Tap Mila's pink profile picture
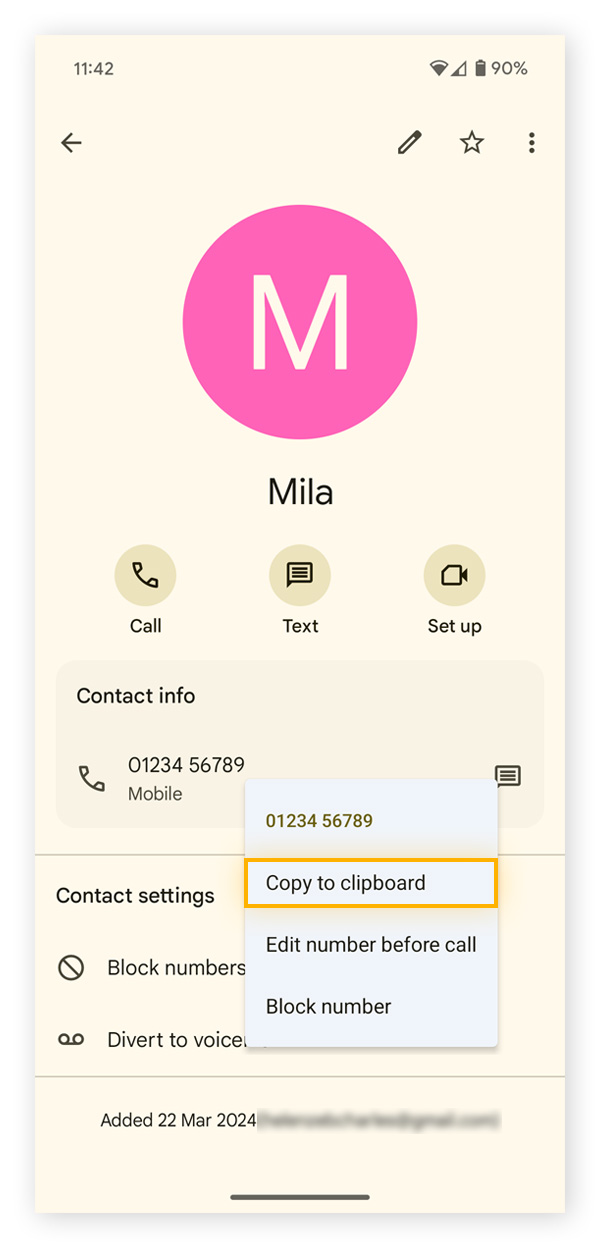600x1248 pixels. point(300,321)
